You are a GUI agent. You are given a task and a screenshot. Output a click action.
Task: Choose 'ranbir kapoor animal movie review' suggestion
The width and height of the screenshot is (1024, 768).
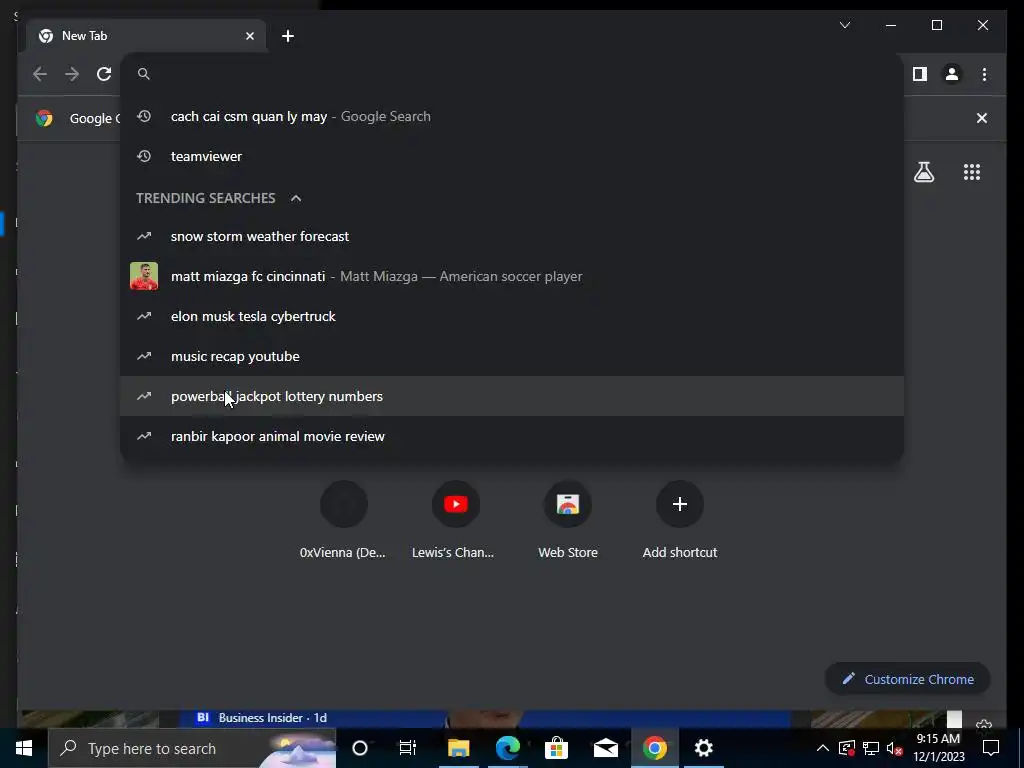[512, 436]
